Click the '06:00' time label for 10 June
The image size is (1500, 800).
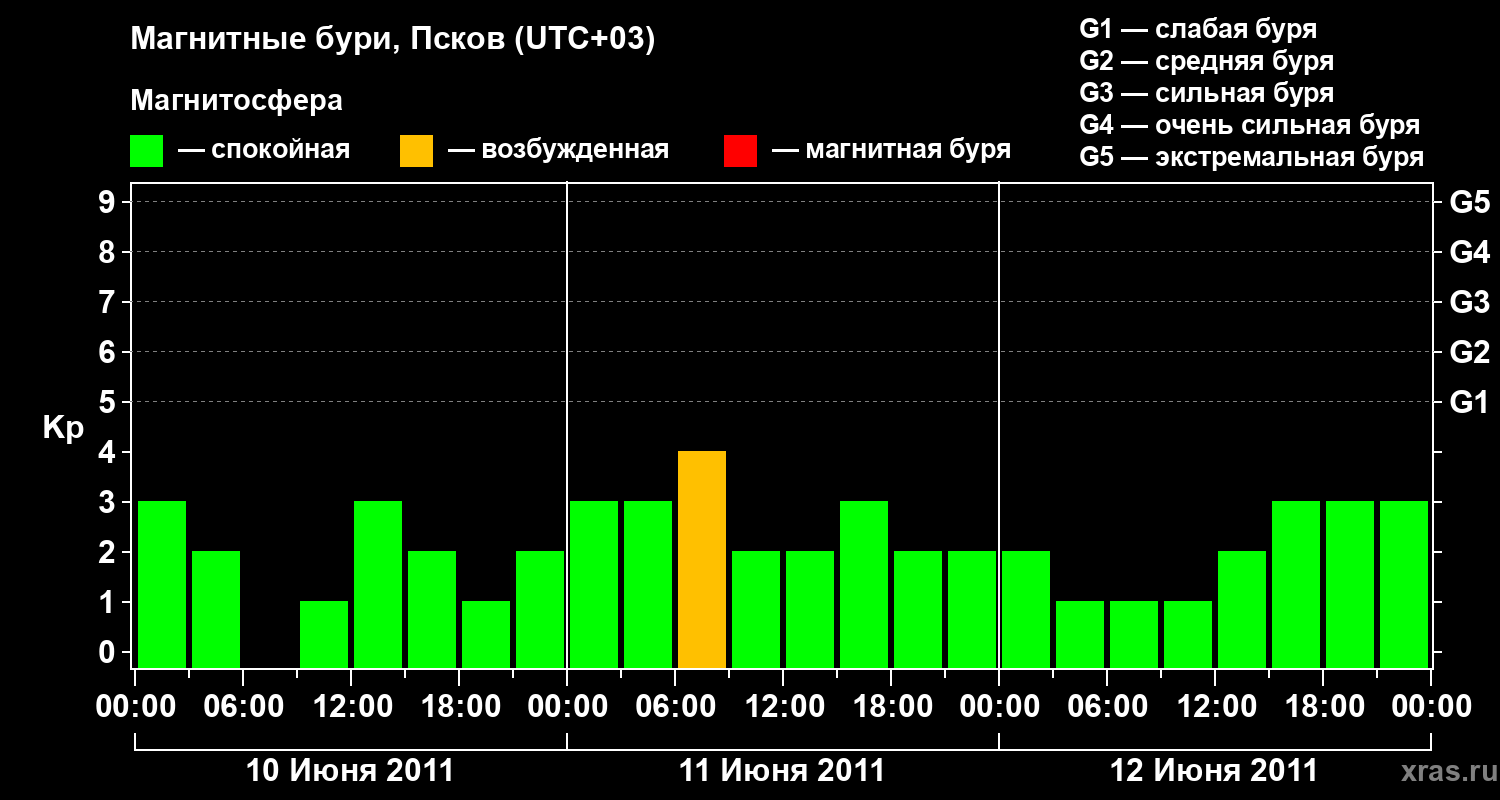243,707
